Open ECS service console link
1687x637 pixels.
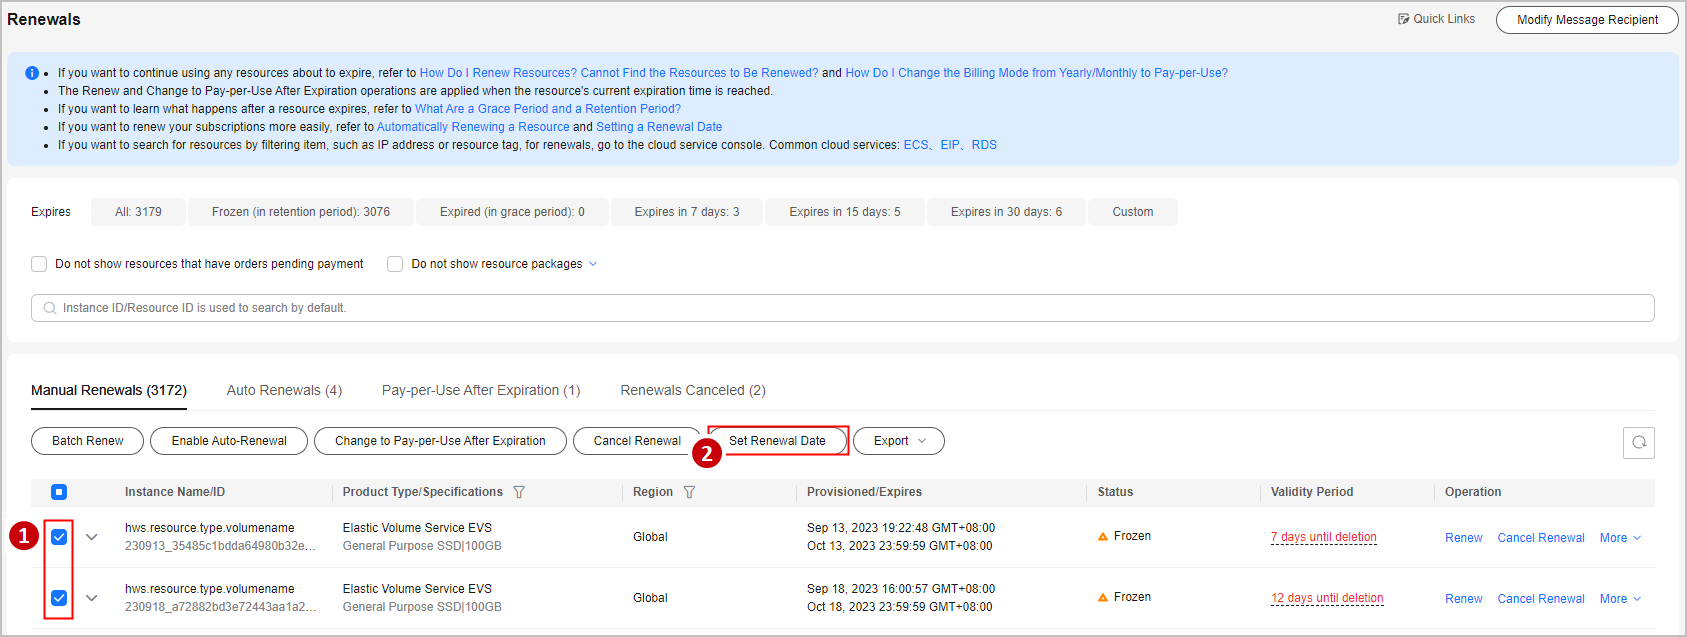pos(916,145)
